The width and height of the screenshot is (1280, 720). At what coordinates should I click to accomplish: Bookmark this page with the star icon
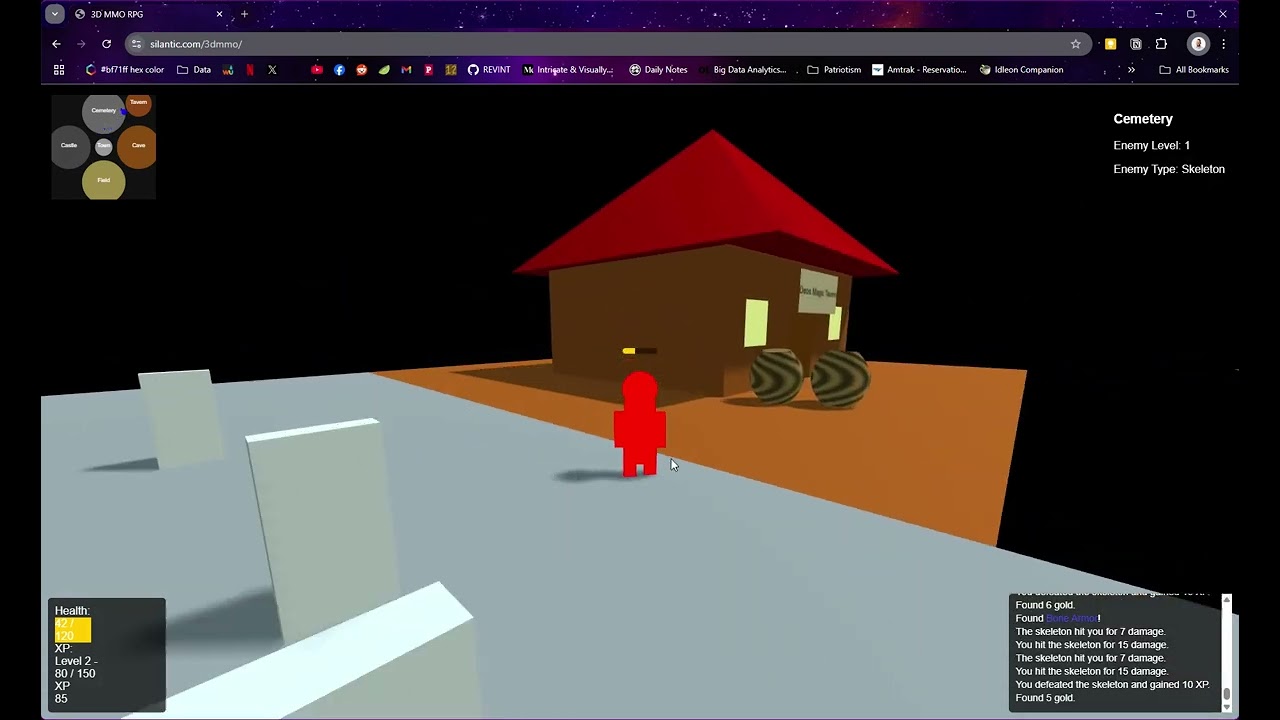[1075, 44]
